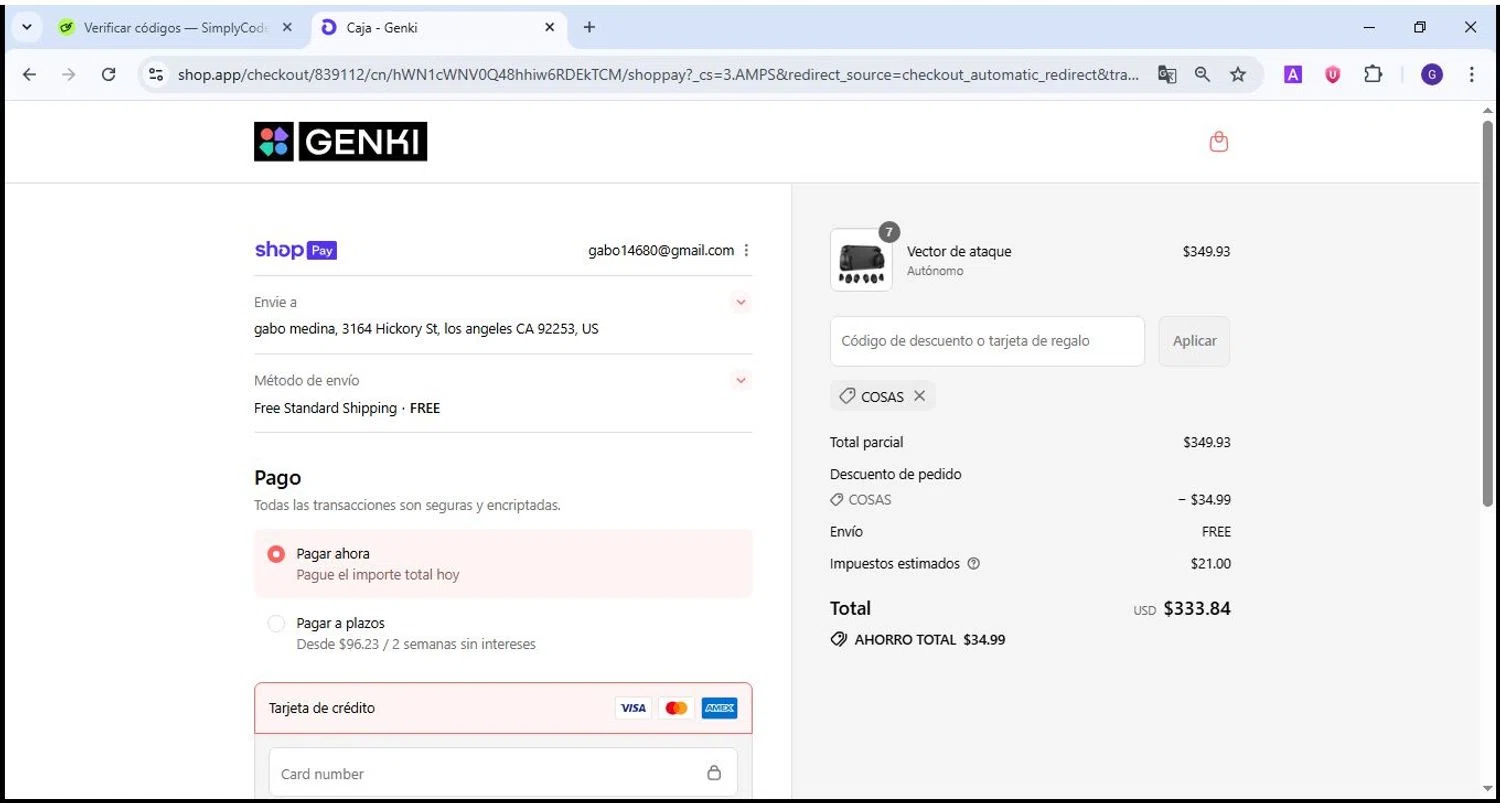1500x803 pixels.
Task: Click the Shop Pay logo
Action: click(x=296, y=250)
